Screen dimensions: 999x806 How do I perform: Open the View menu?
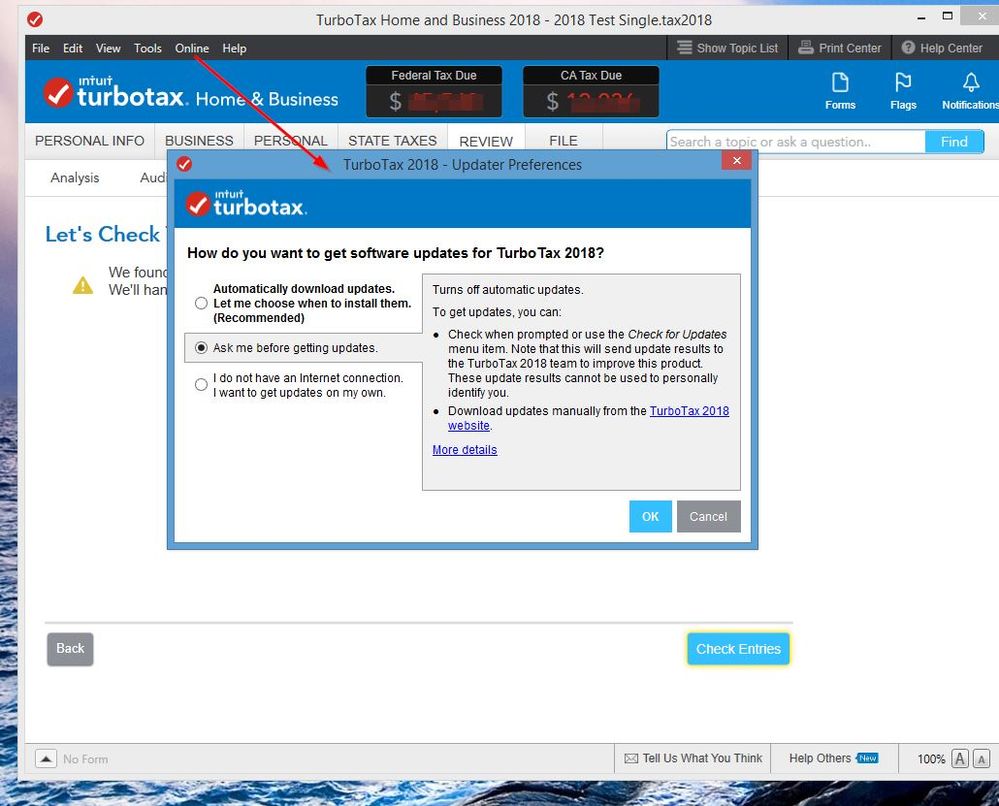tap(108, 48)
